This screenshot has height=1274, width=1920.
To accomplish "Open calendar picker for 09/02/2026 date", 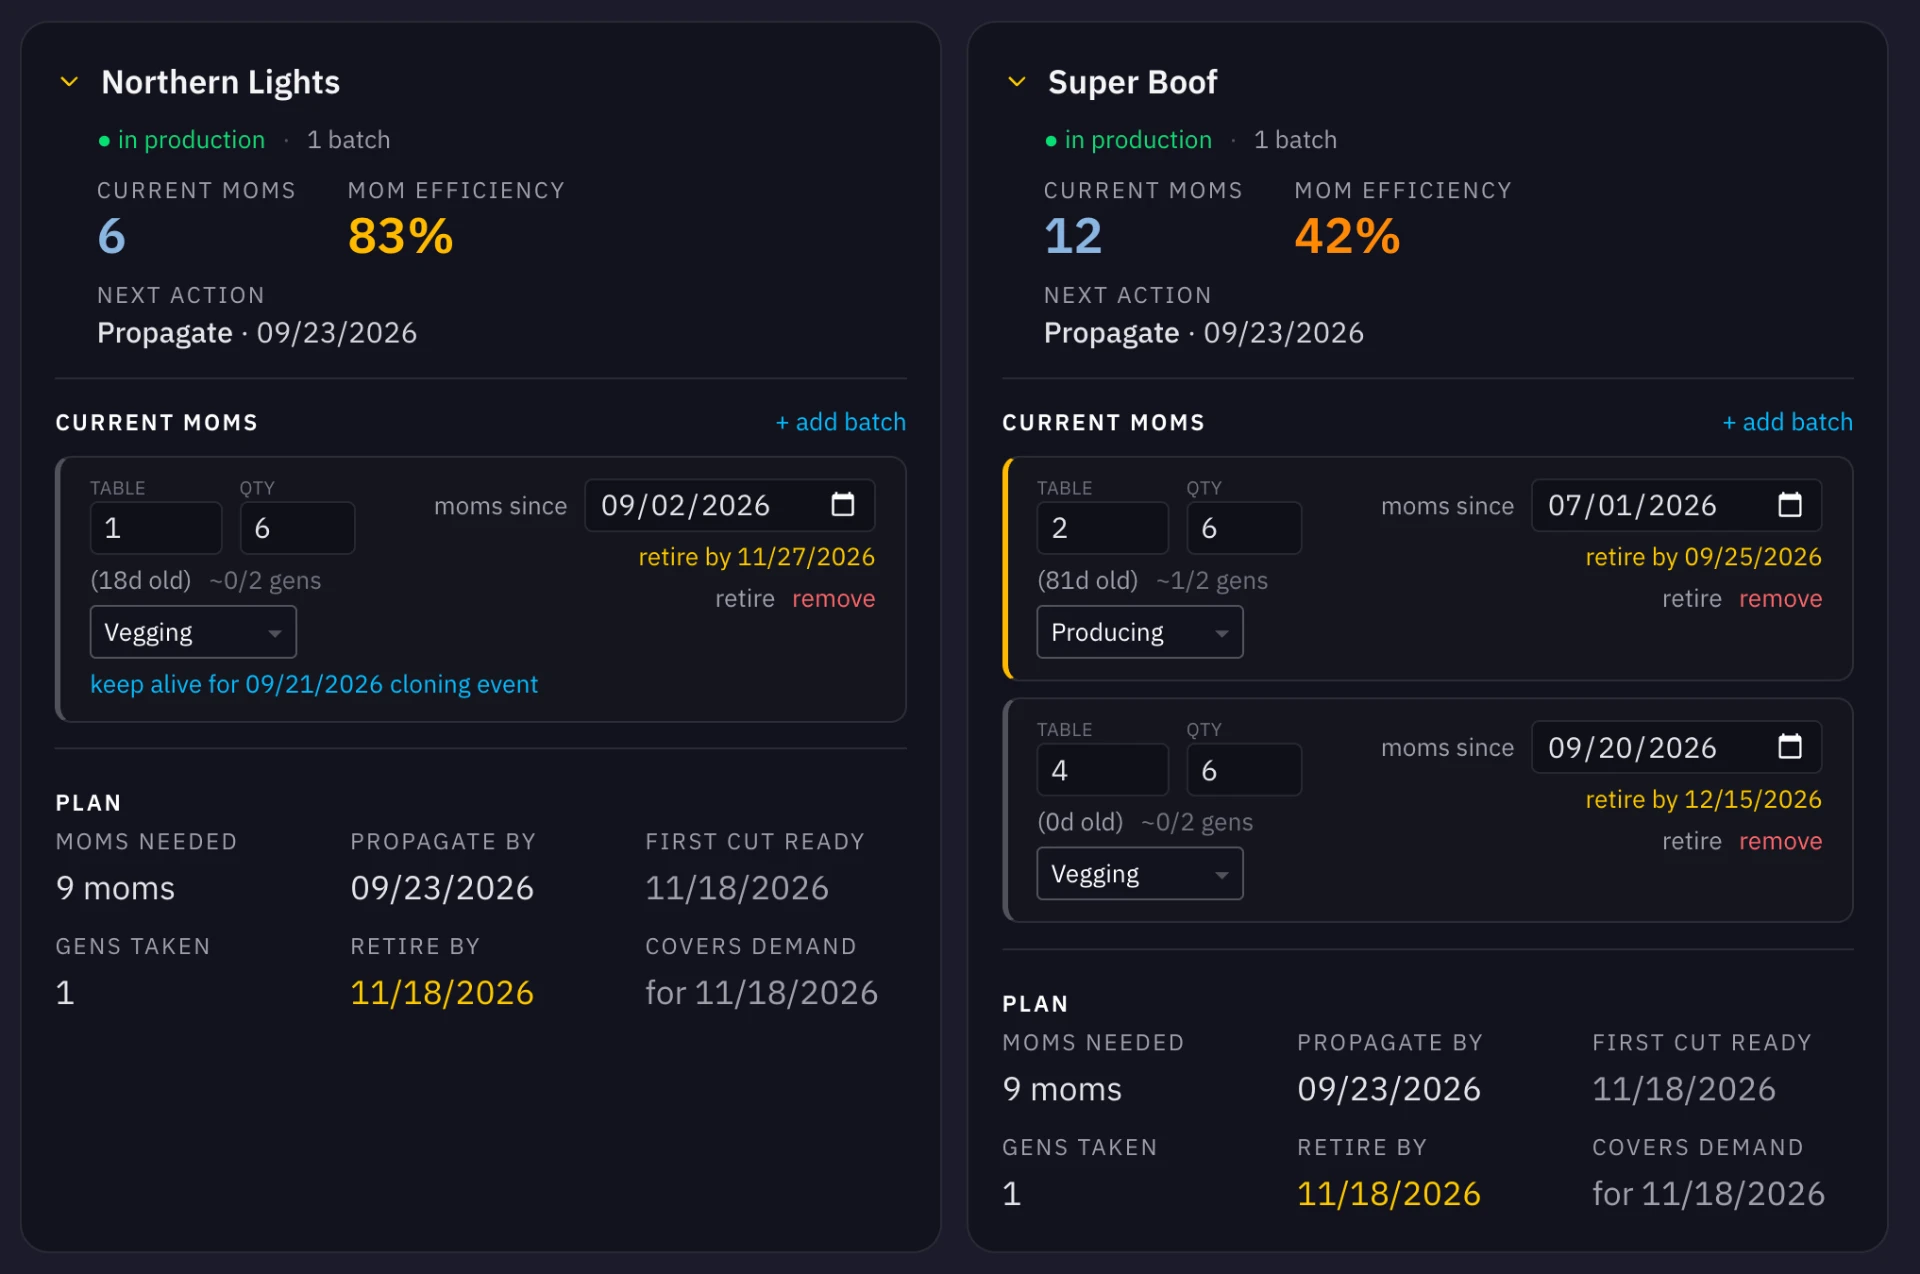I will (x=843, y=505).
